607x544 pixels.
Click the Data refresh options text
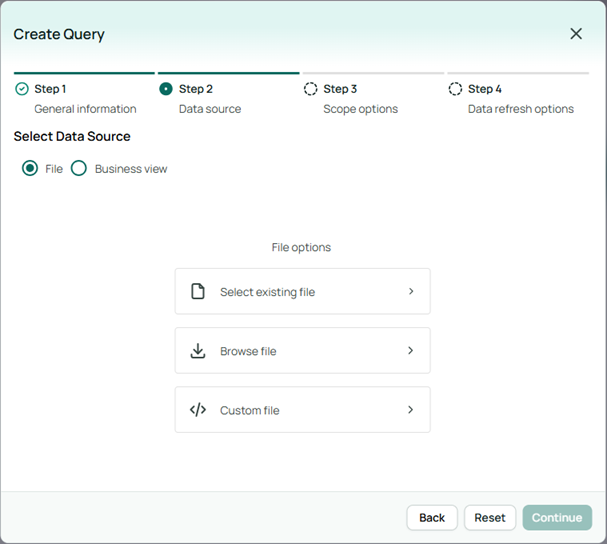521,109
